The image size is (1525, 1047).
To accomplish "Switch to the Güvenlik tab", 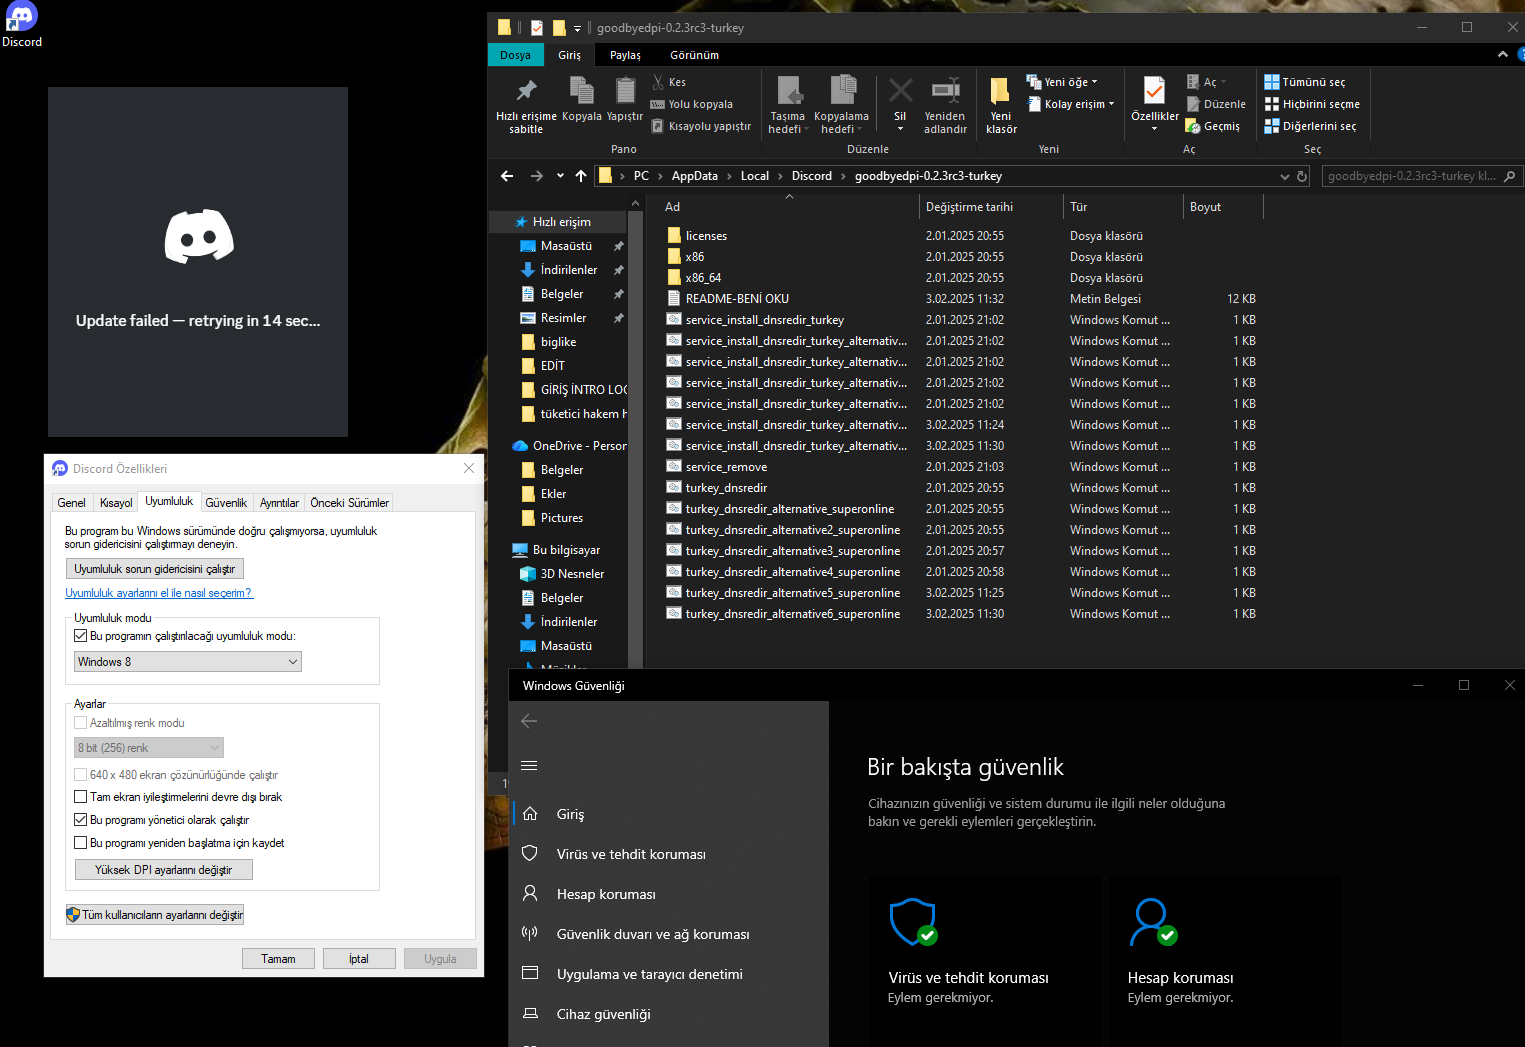I will 226,503.
